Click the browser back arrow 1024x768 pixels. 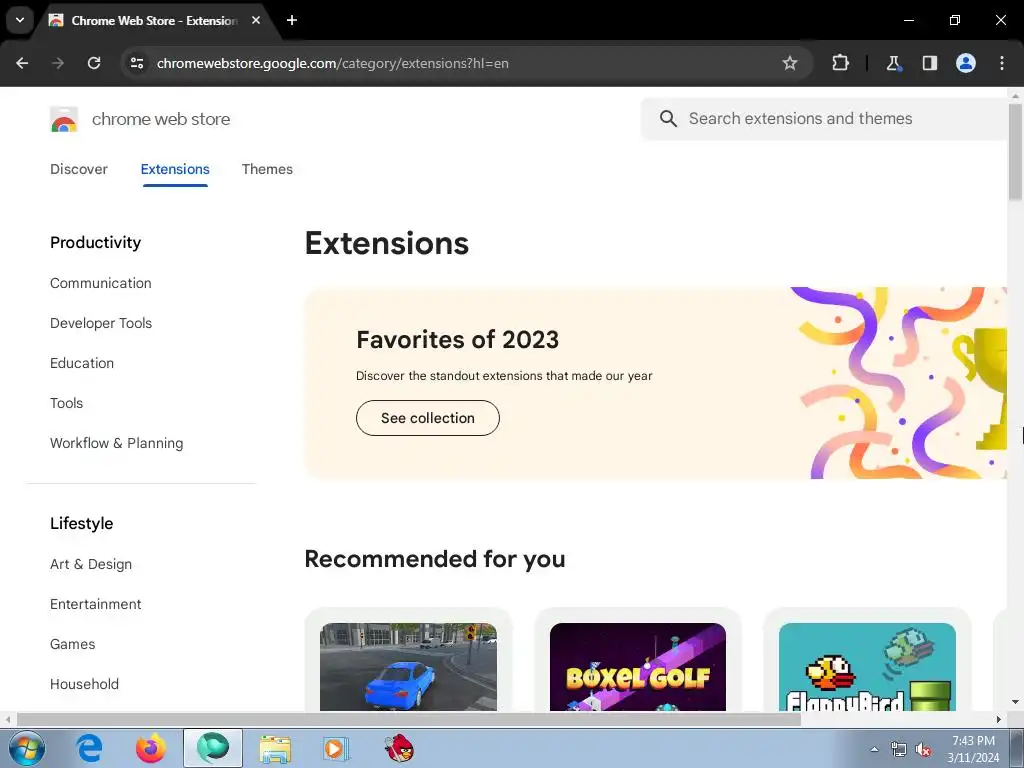(22, 63)
